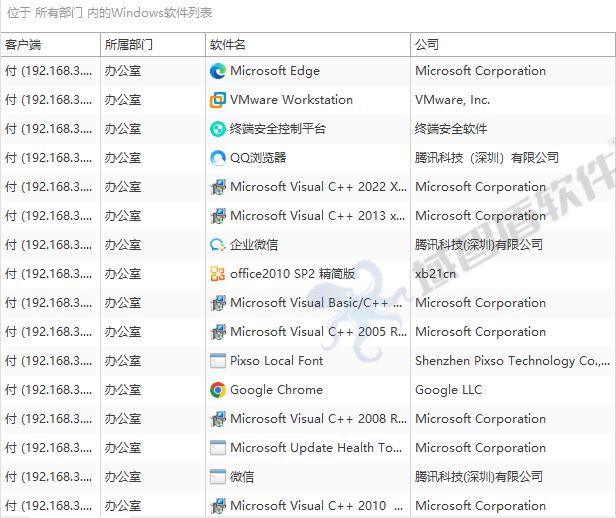This screenshot has width=616, height=518.
Task: Select the Google Chrome software name
Action: (277, 390)
